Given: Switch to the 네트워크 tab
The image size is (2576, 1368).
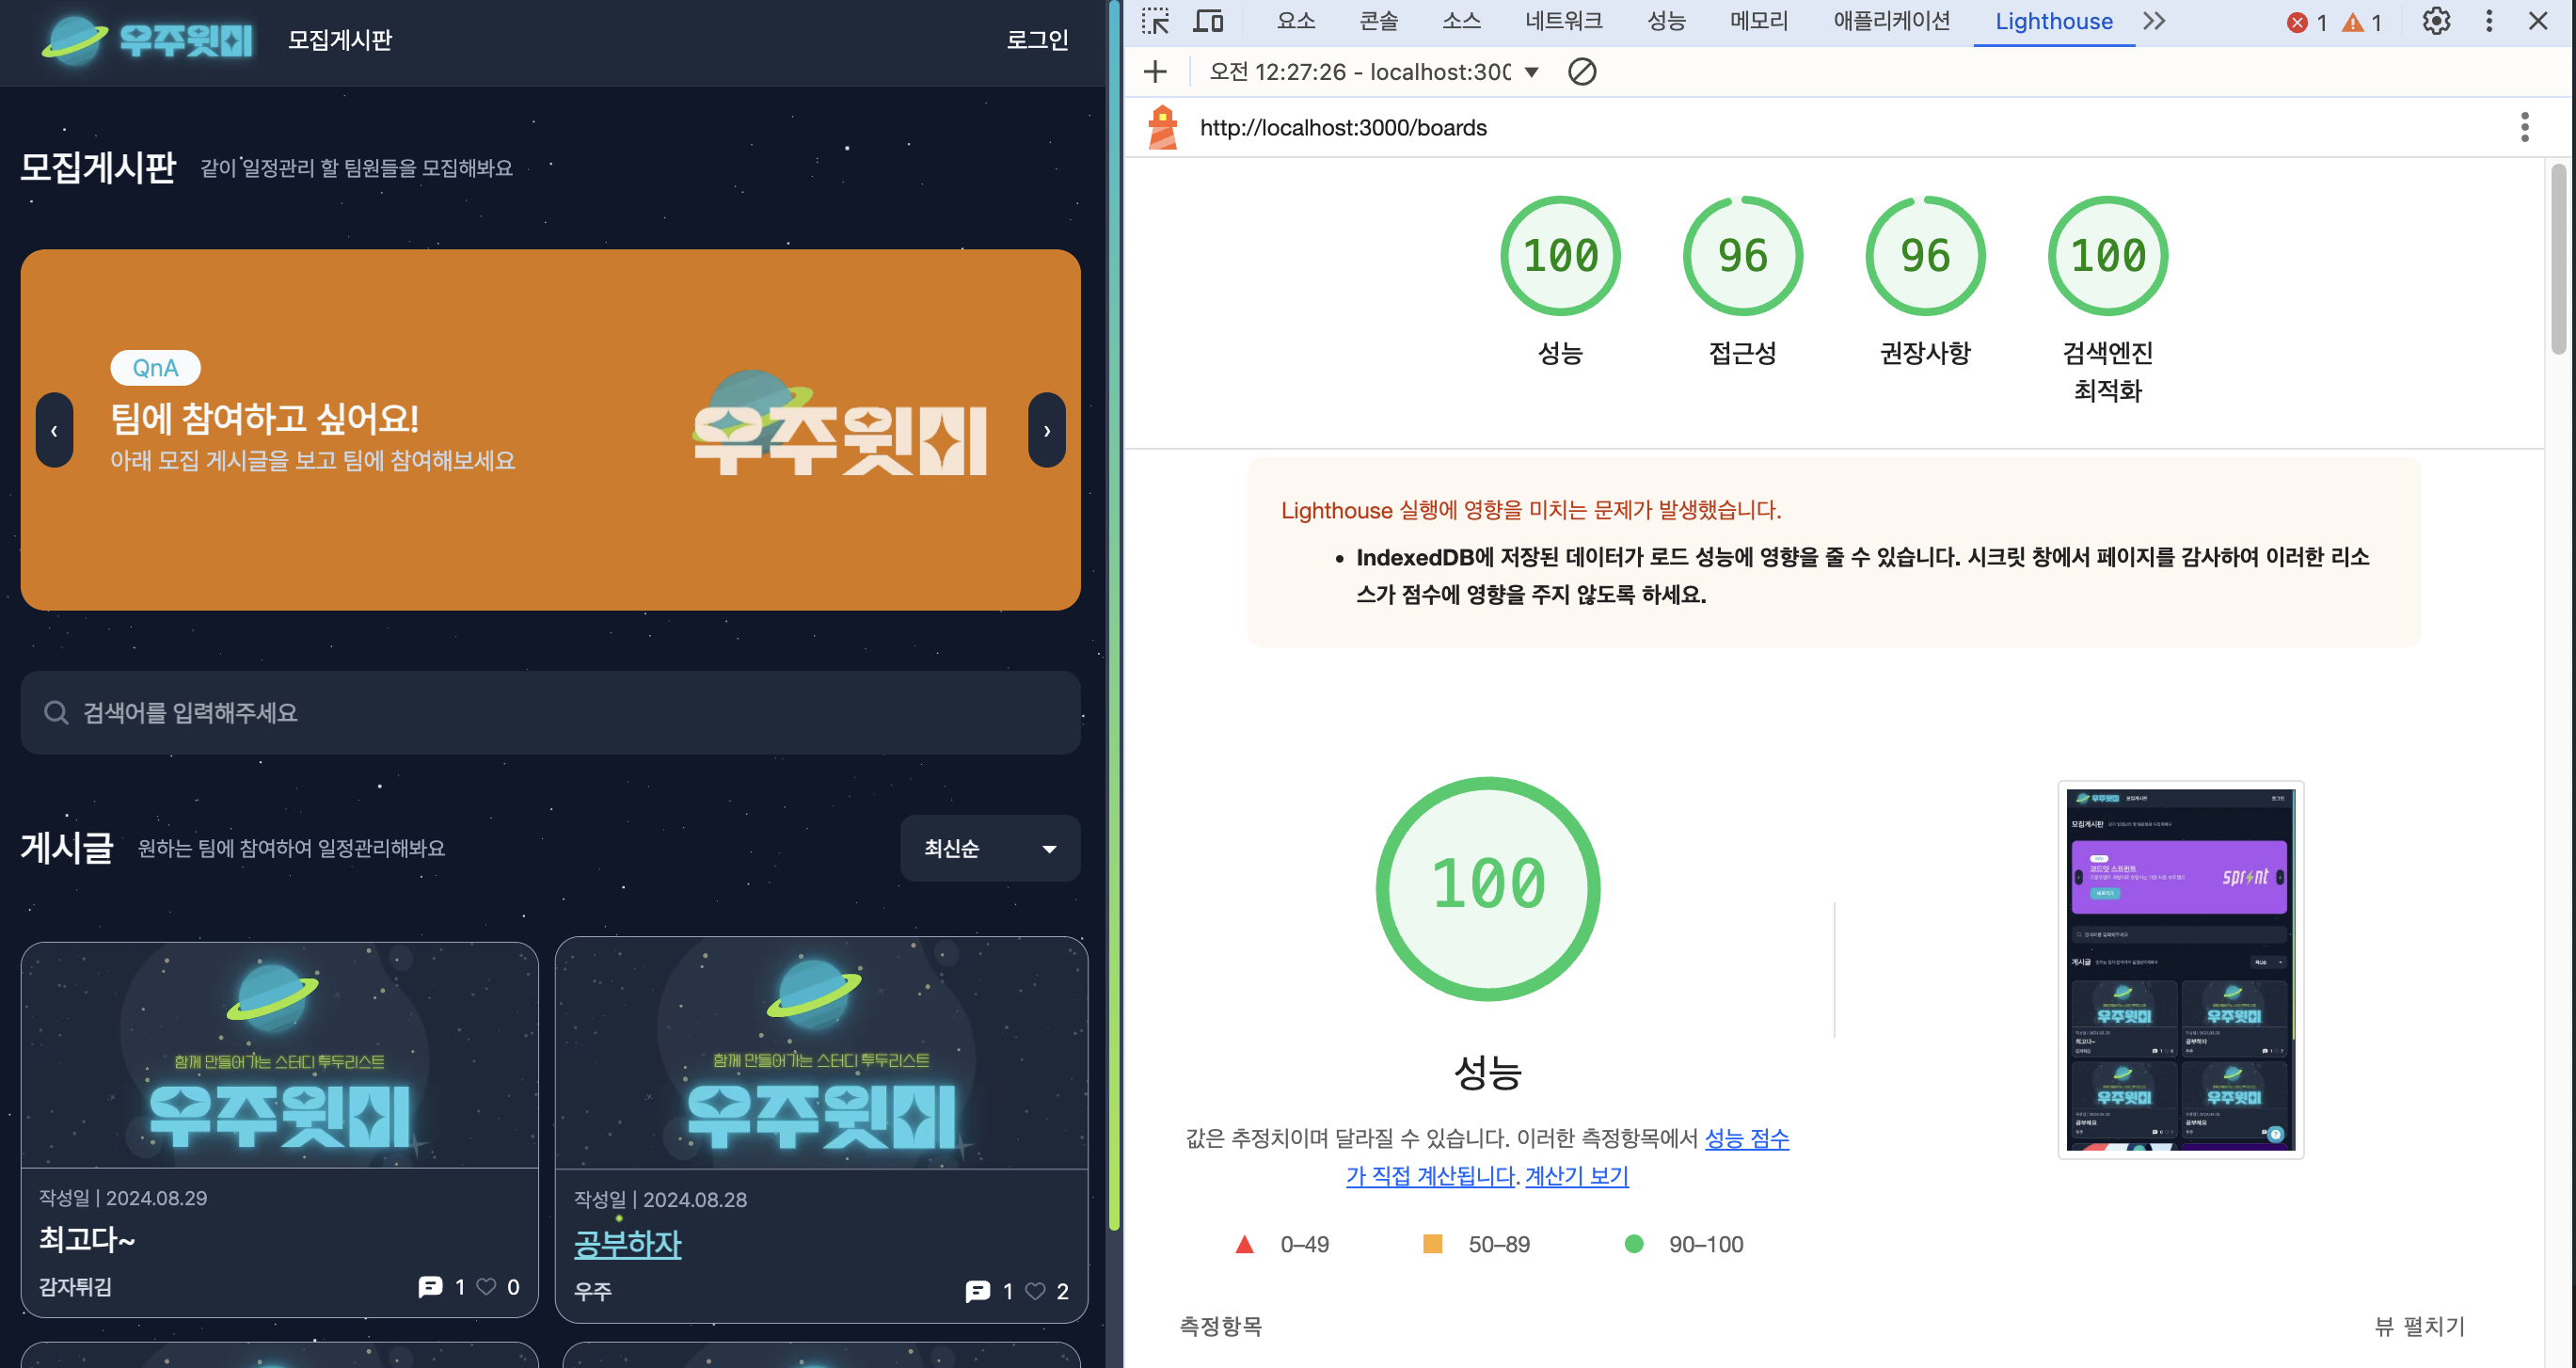Looking at the screenshot, I should [1562, 21].
